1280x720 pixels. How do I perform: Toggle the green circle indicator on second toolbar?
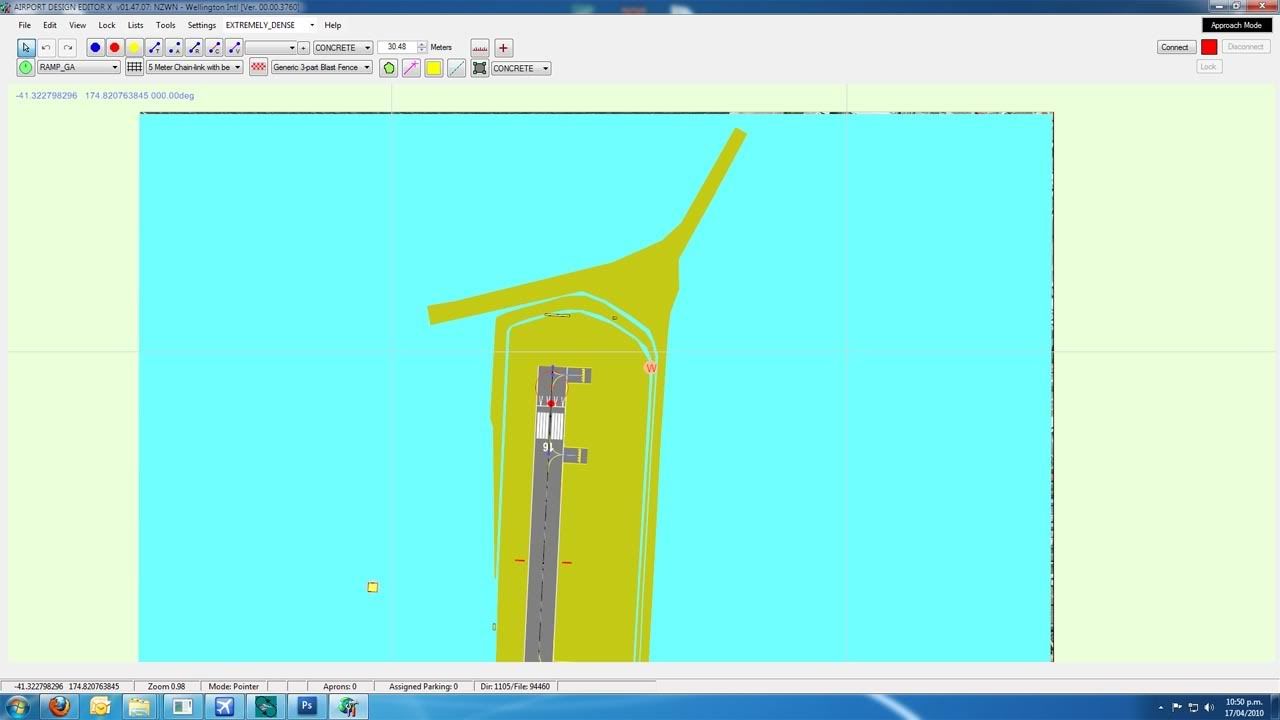[25, 67]
